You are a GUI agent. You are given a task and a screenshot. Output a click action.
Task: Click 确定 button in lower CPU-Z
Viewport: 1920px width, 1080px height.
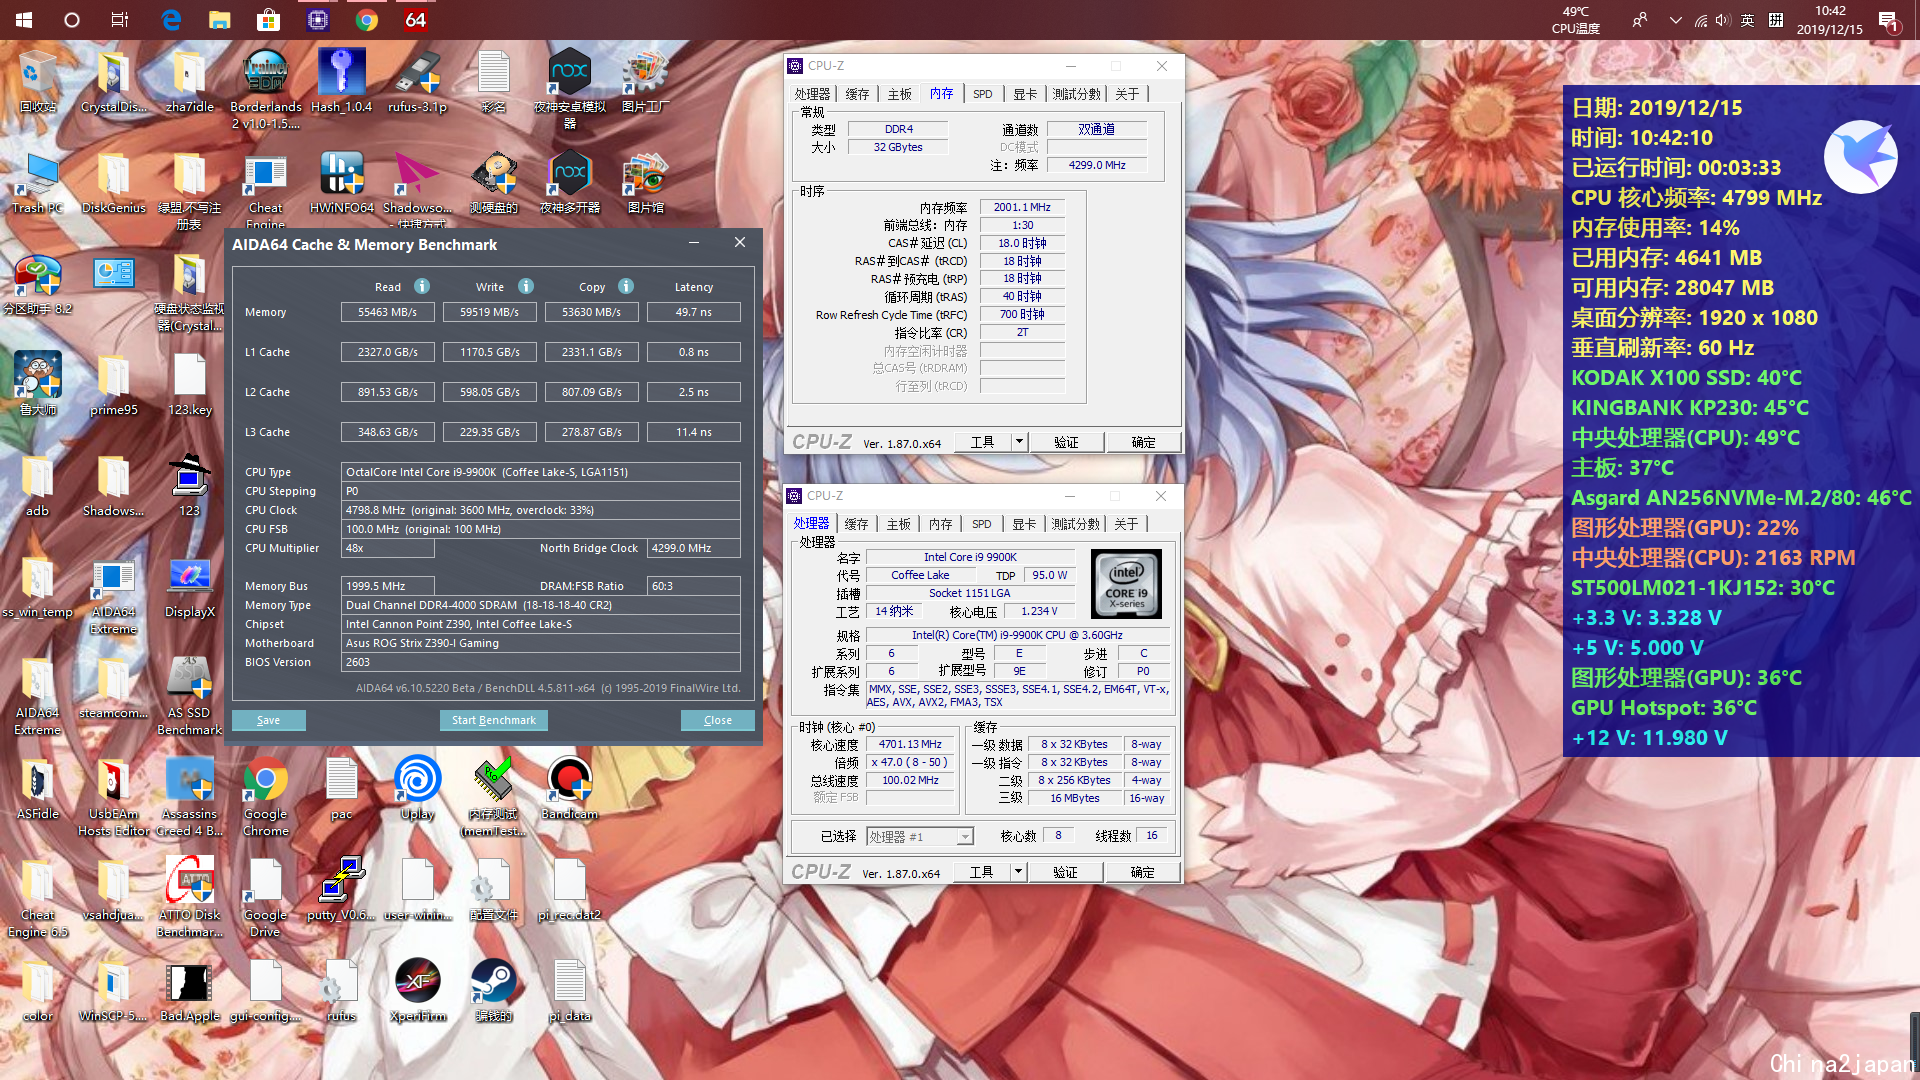[1142, 872]
